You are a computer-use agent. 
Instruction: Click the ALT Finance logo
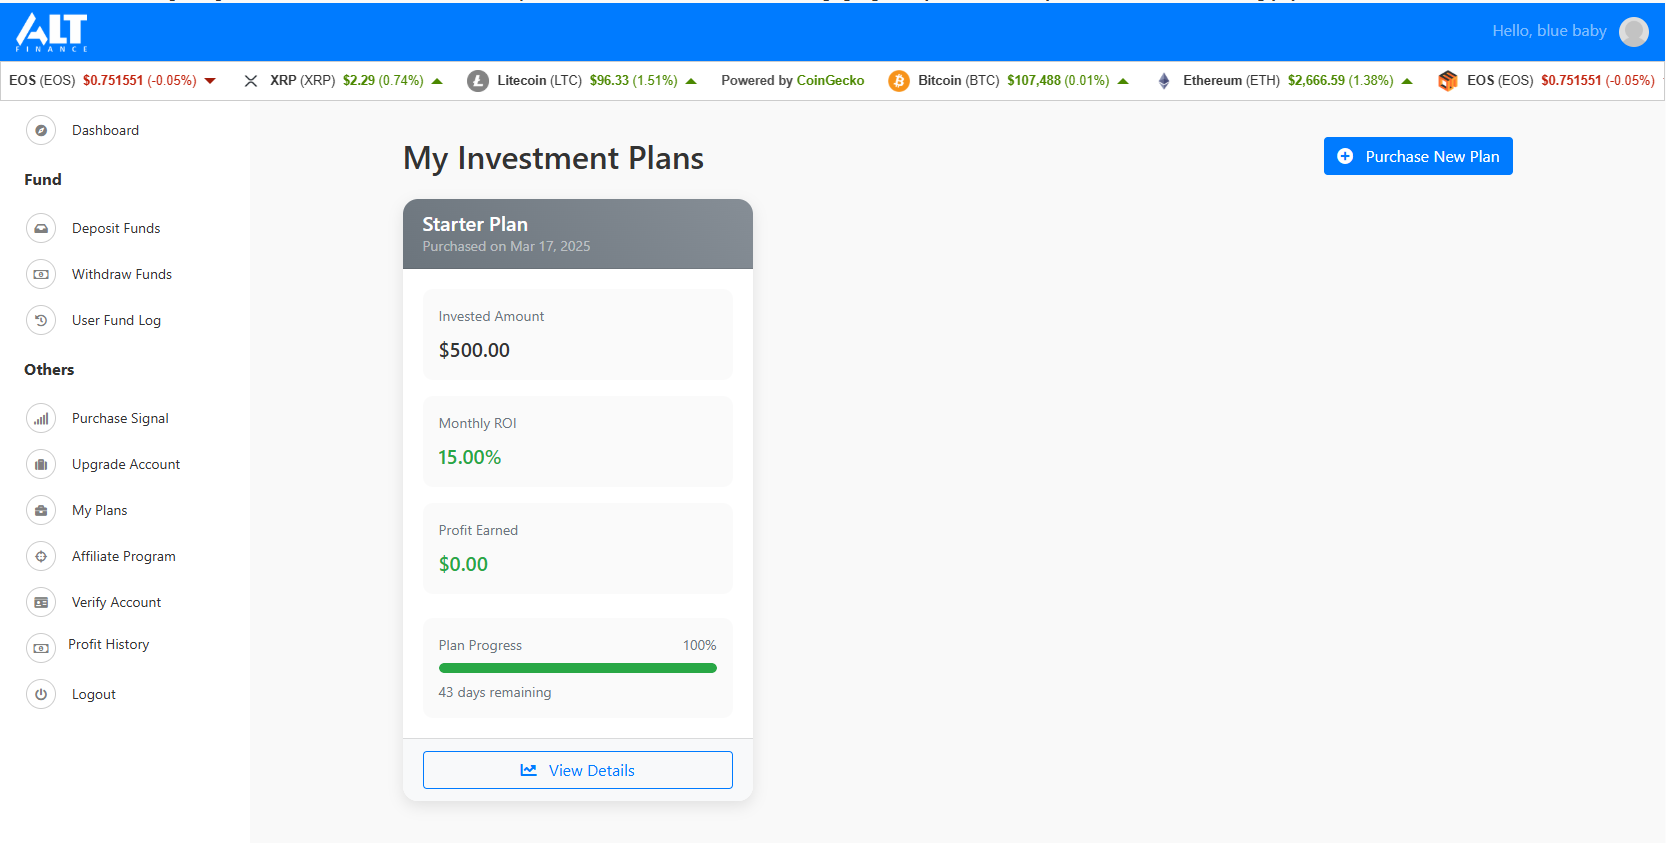[52, 32]
